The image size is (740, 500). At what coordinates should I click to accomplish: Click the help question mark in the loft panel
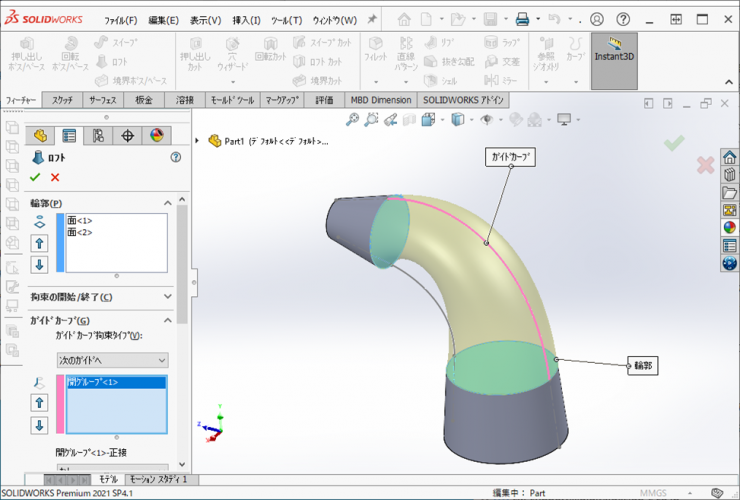coord(176,157)
